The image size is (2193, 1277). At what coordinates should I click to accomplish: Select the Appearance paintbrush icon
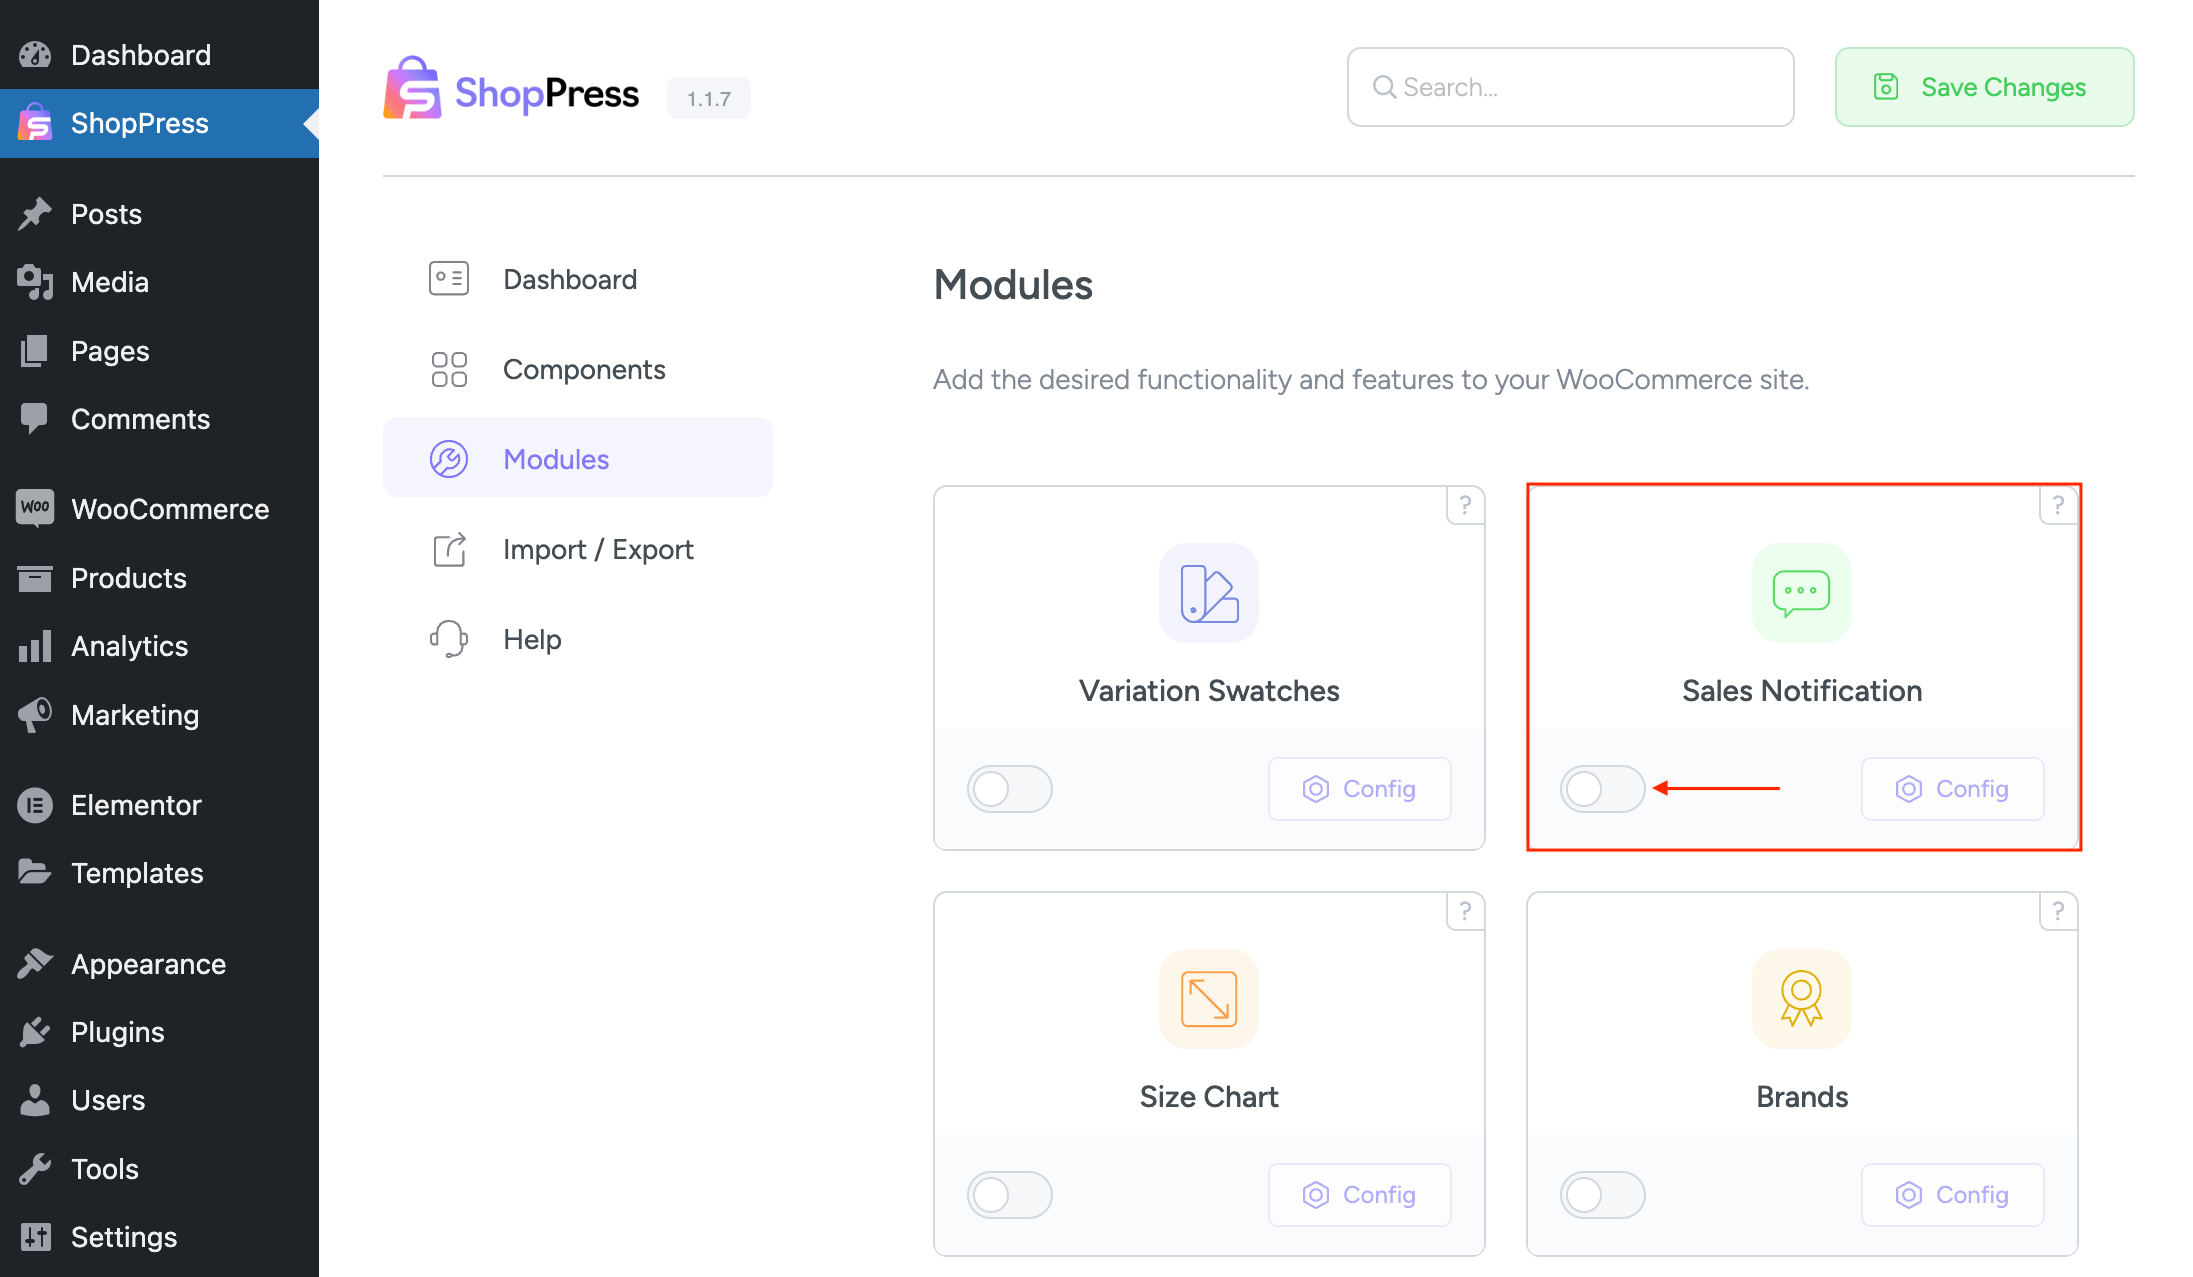(x=35, y=962)
